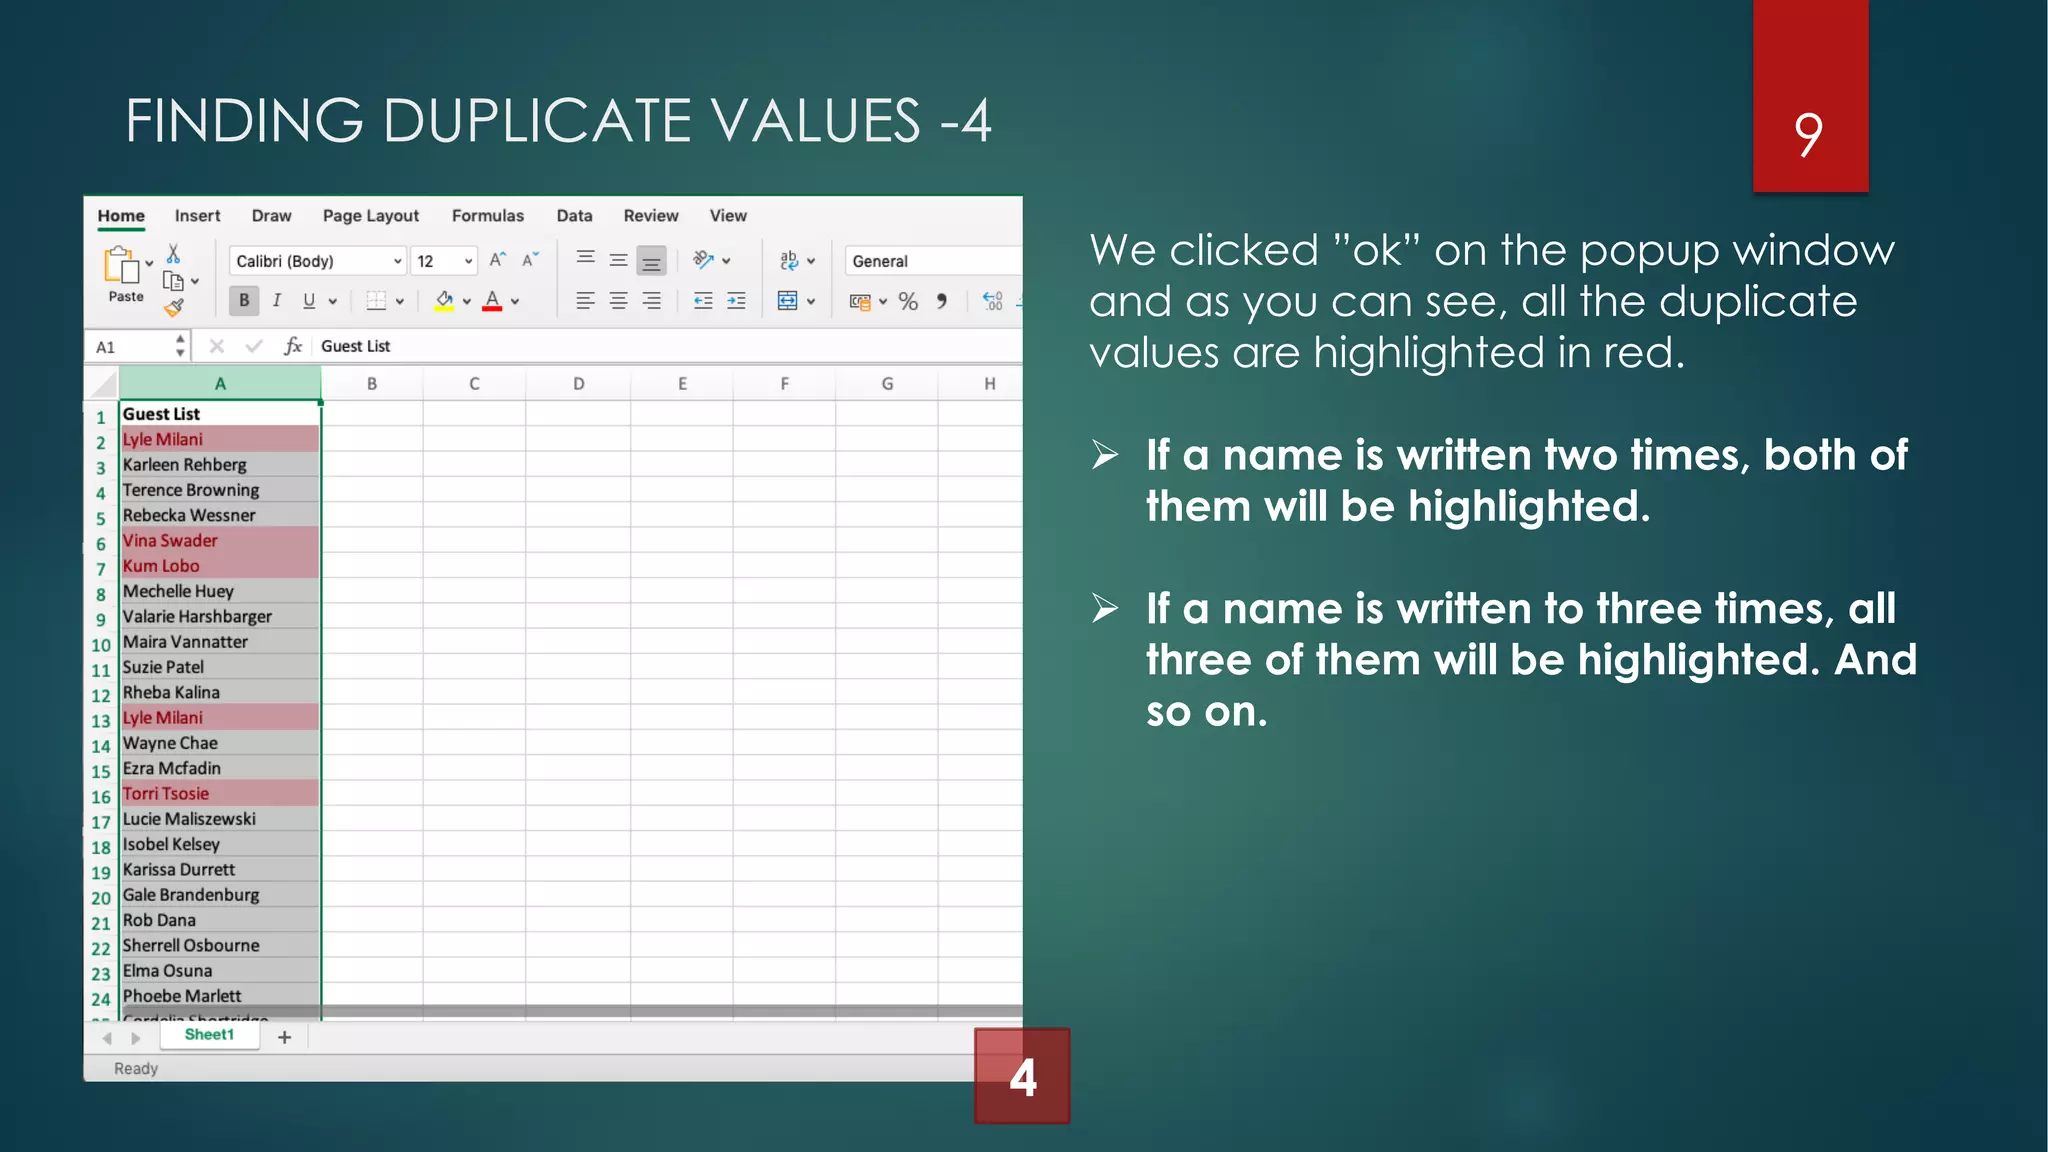Click the Paste clipboard icon
The image size is (2048, 1152).
[x=120, y=265]
